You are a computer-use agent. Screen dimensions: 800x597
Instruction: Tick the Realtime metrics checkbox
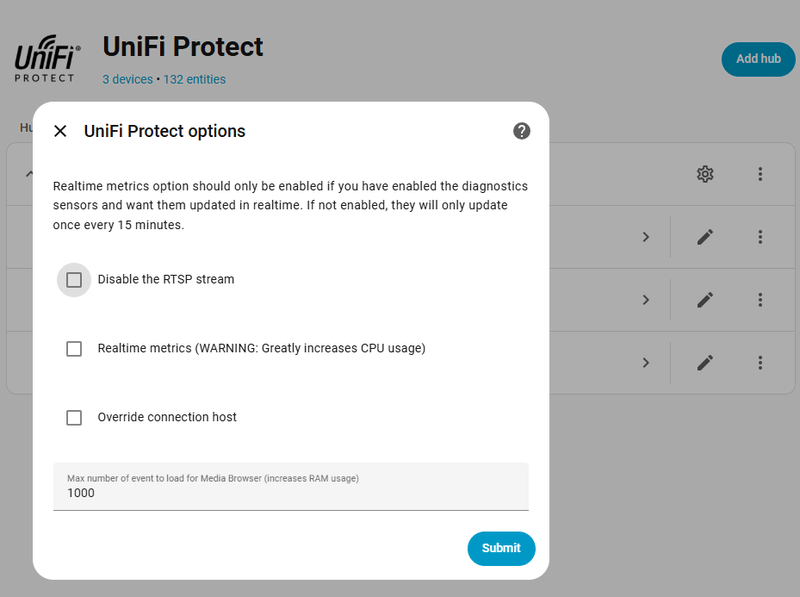point(74,349)
